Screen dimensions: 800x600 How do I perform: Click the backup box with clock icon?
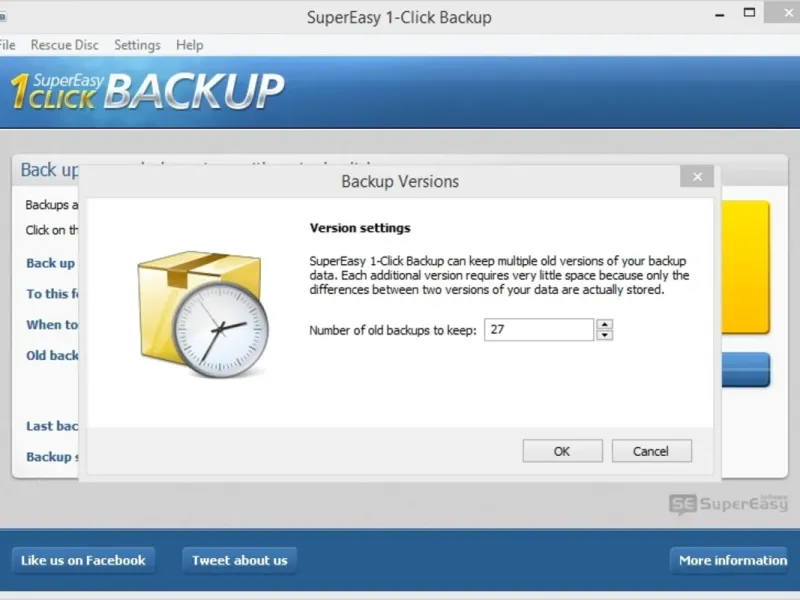point(200,311)
